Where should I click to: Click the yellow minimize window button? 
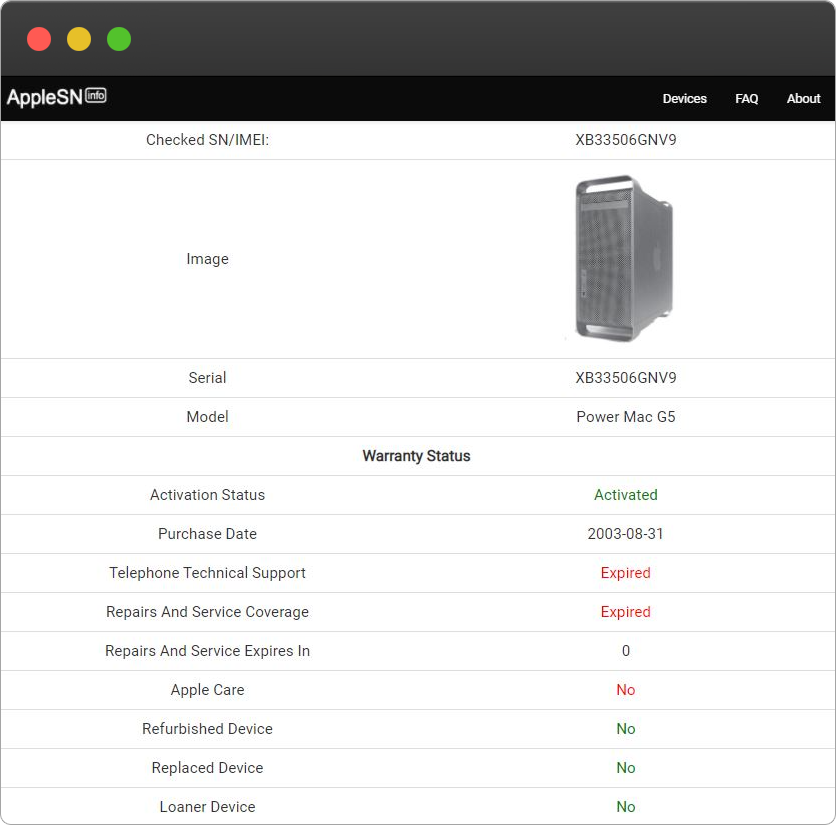tap(79, 39)
